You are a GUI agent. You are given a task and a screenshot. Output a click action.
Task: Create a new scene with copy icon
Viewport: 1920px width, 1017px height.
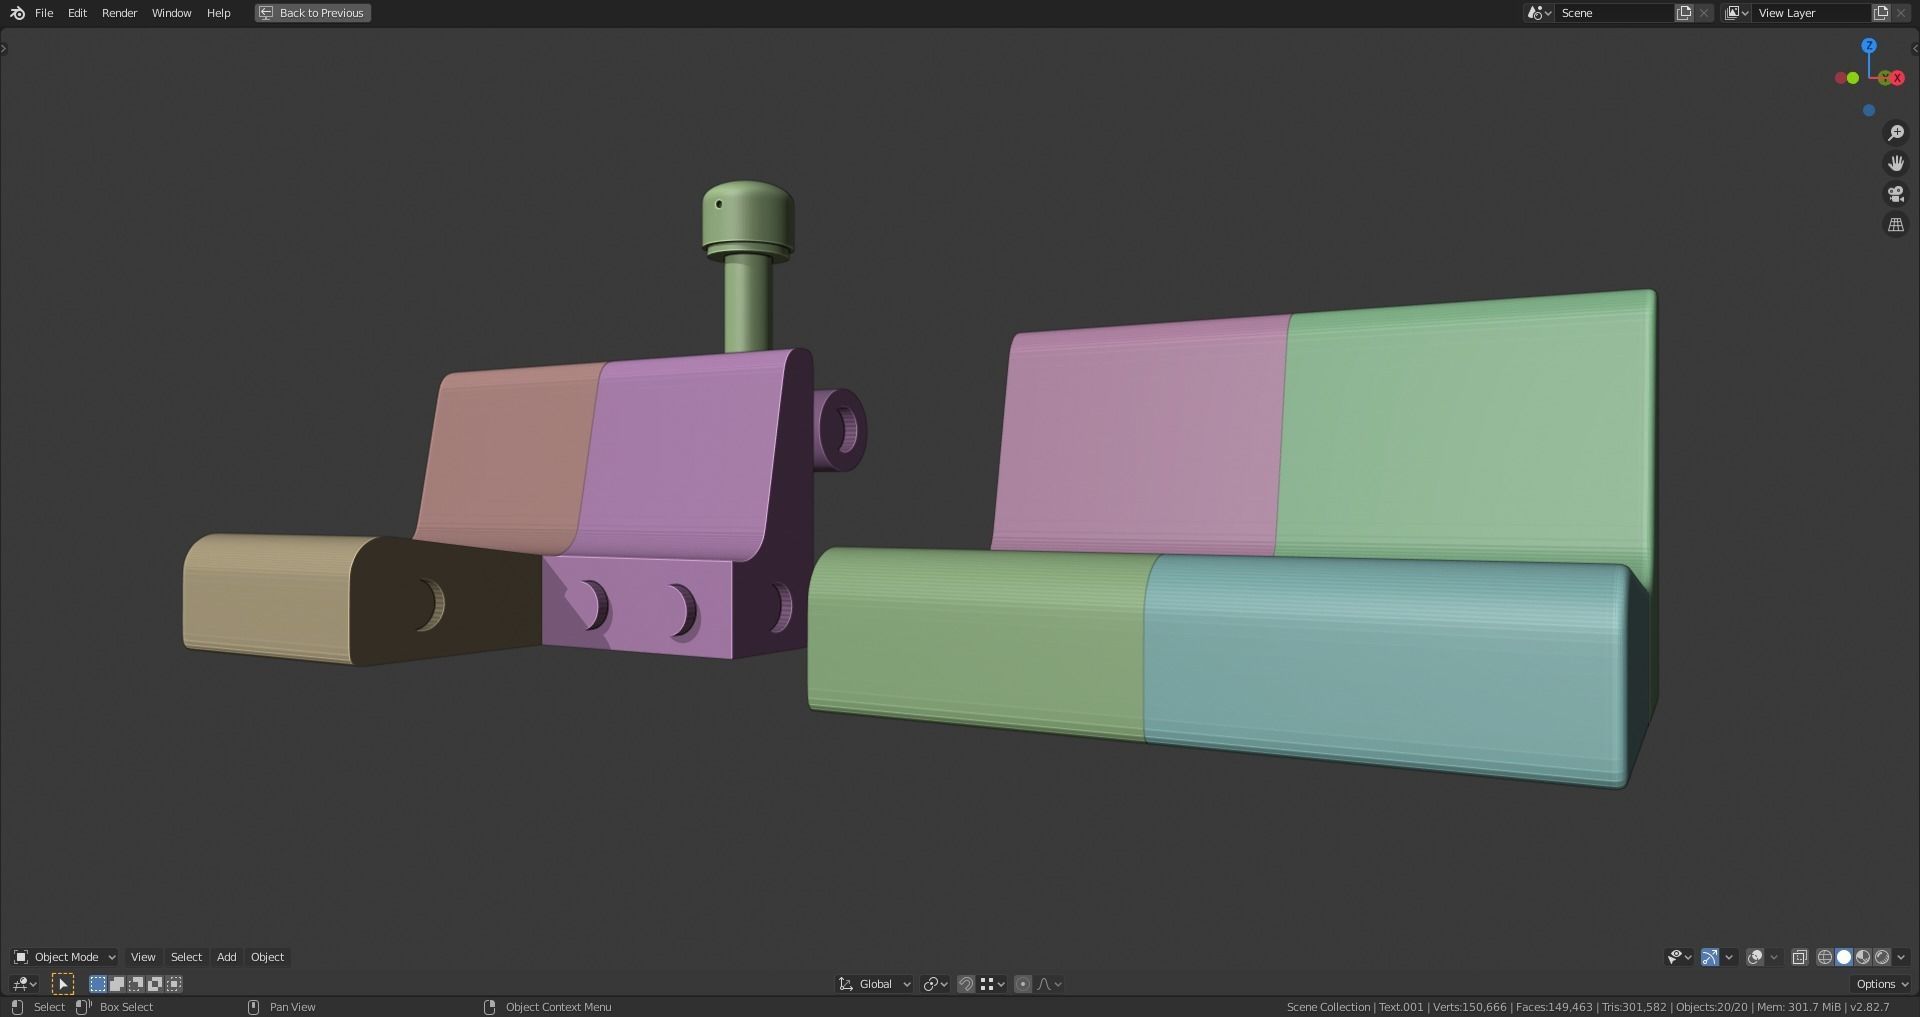[x=1685, y=13]
